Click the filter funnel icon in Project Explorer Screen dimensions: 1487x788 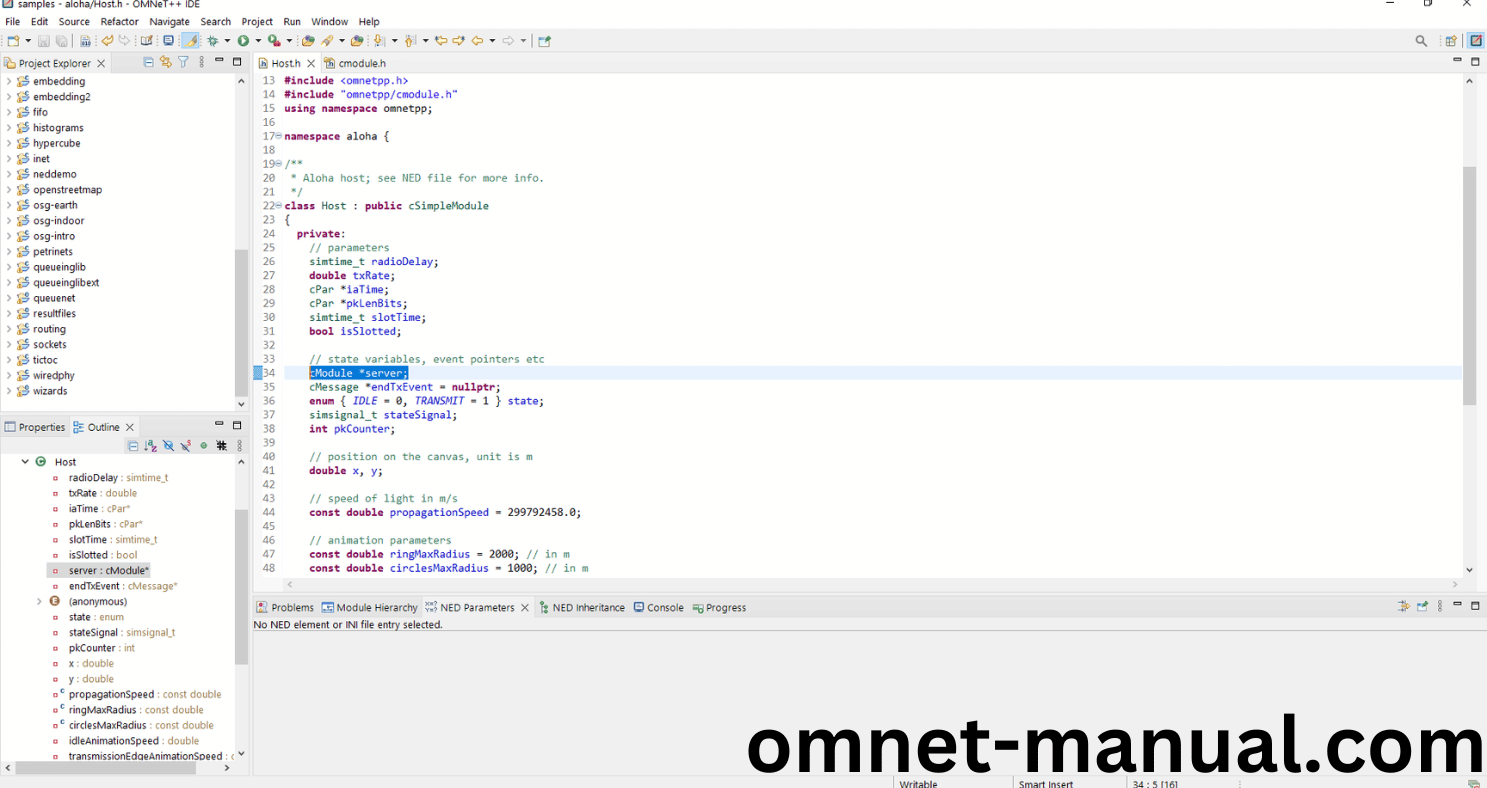tap(183, 62)
